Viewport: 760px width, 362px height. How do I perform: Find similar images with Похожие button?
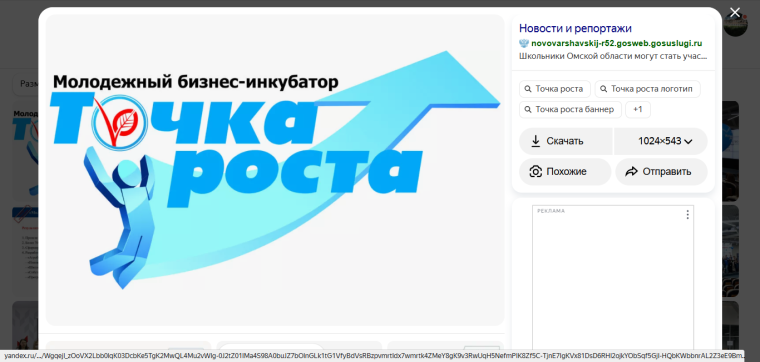pyautogui.click(x=565, y=172)
